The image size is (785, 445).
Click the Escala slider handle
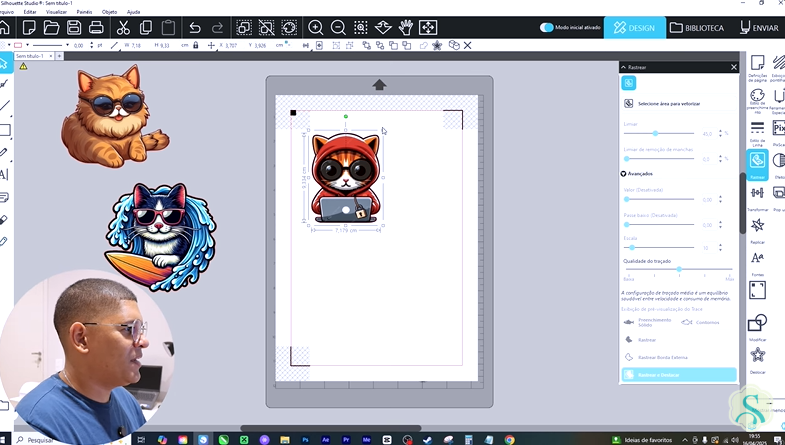tap(632, 248)
